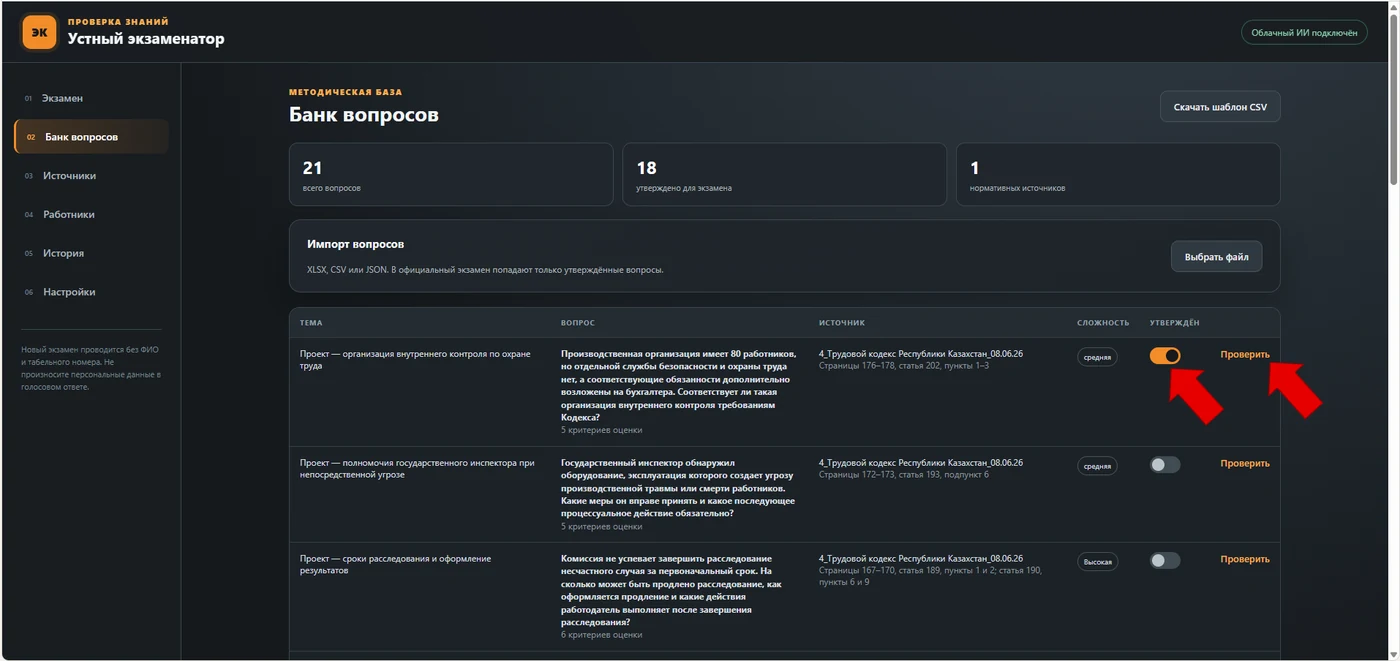Click the Облачный ИИ подключён status badge
This screenshot has height=661, width=1400.
pos(1303,33)
